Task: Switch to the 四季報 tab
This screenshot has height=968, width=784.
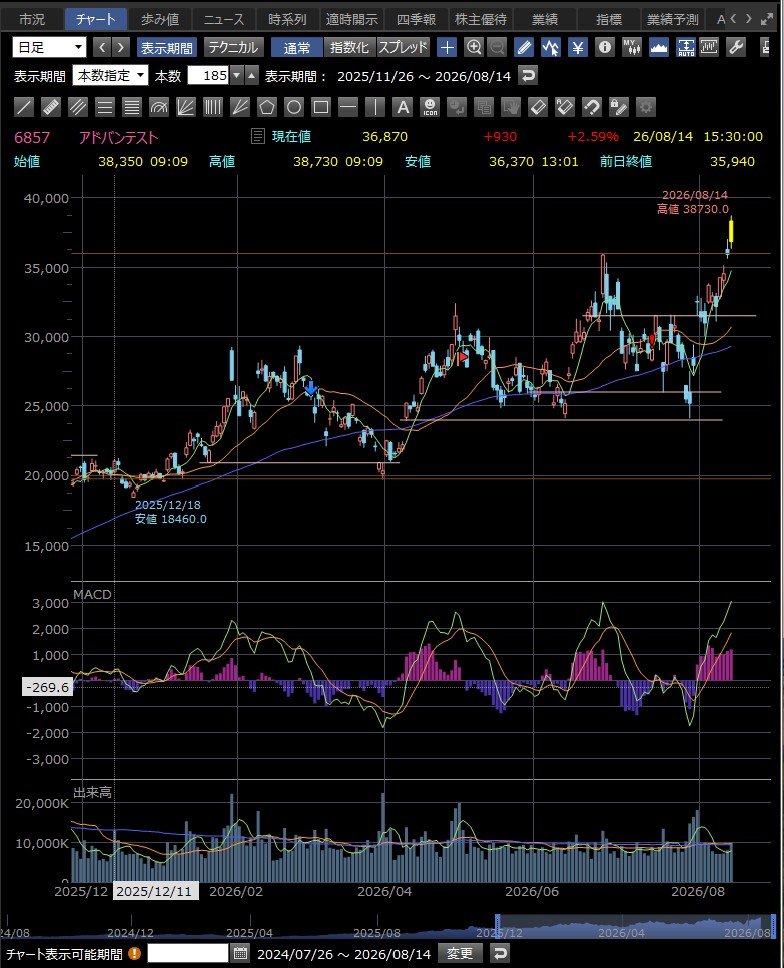Action: coord(416,19)
